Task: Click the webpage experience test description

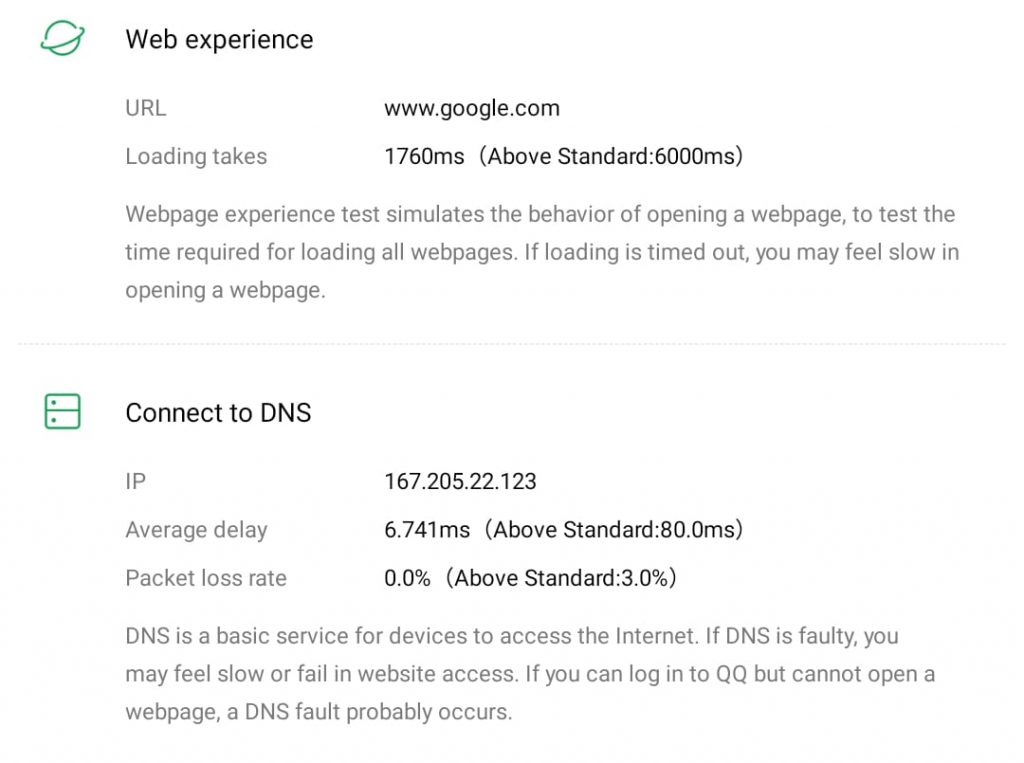Action: coord(540,252)
